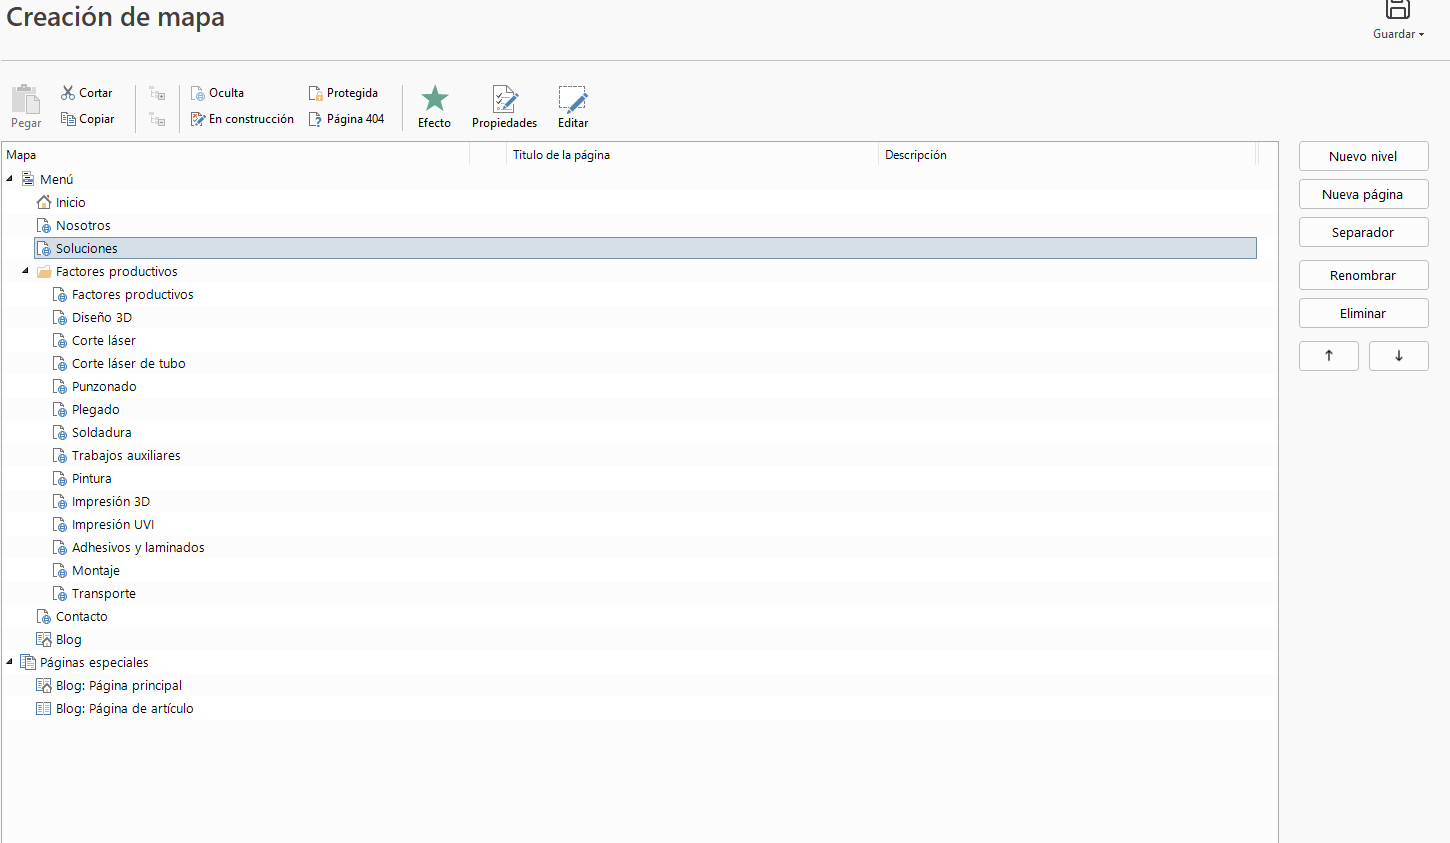Click the Nueva página button
This screenshot has width=1450, height=843.
click(1363, 195)
